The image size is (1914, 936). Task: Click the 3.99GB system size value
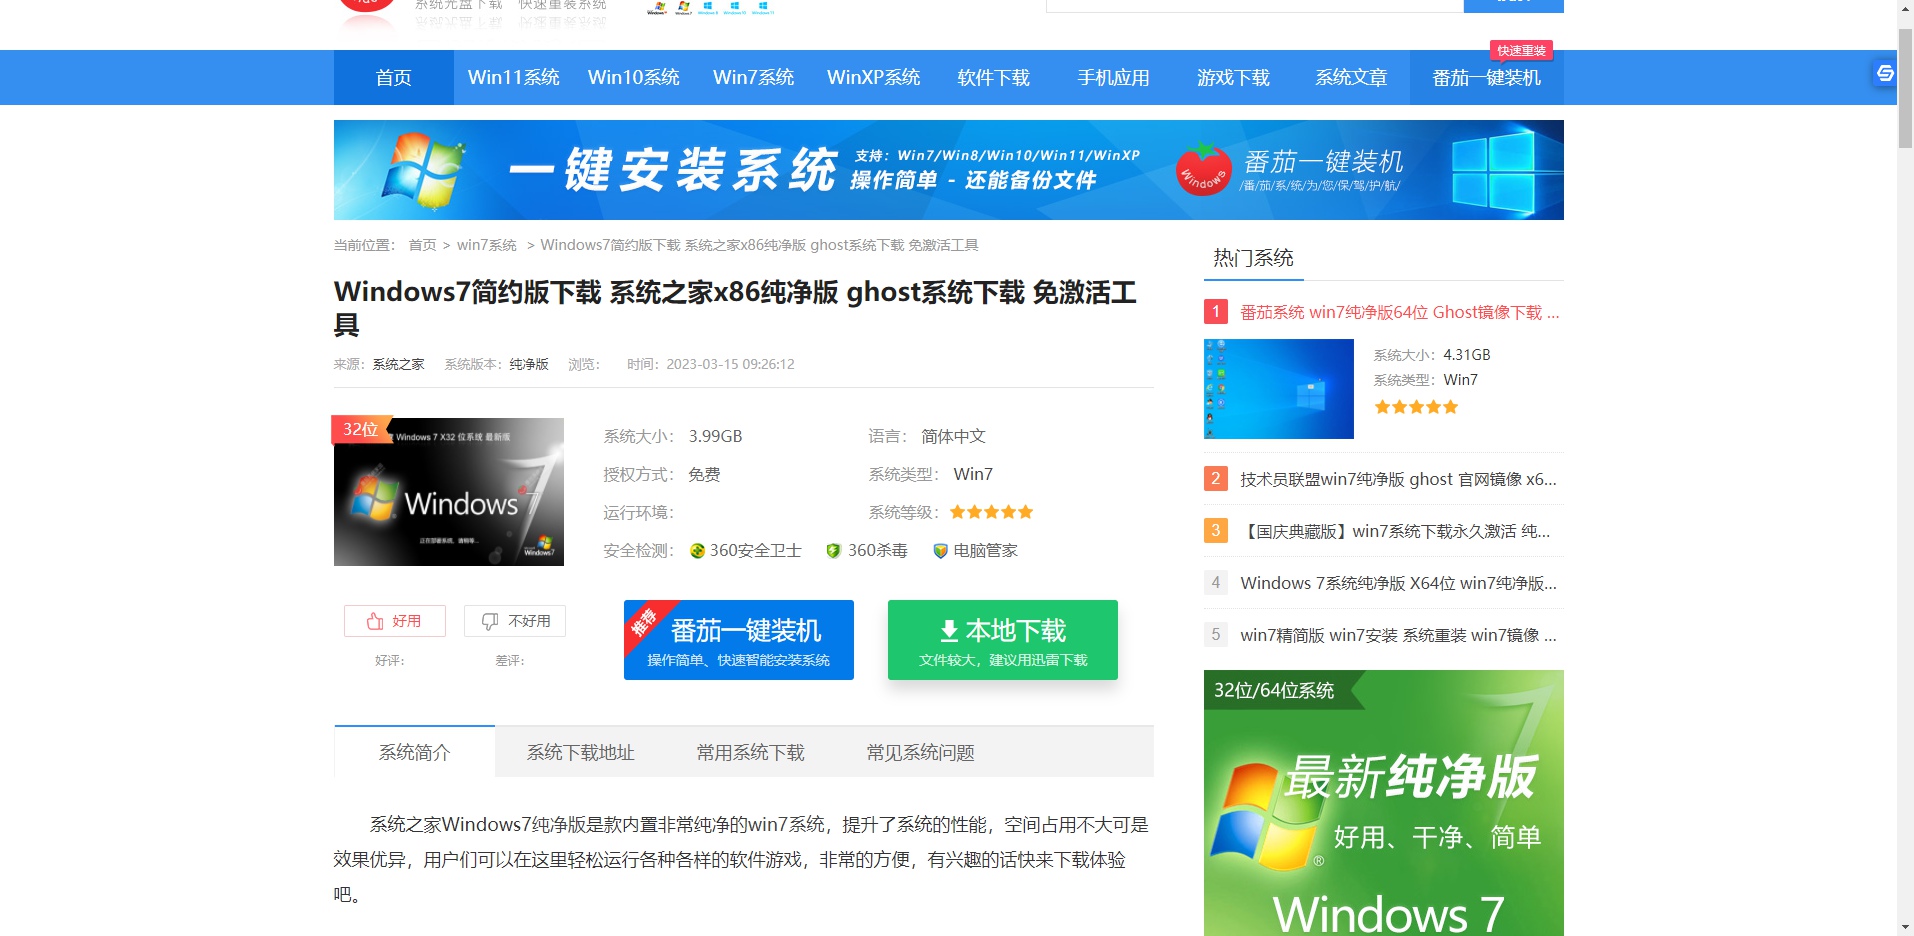(x=715, y=436)
